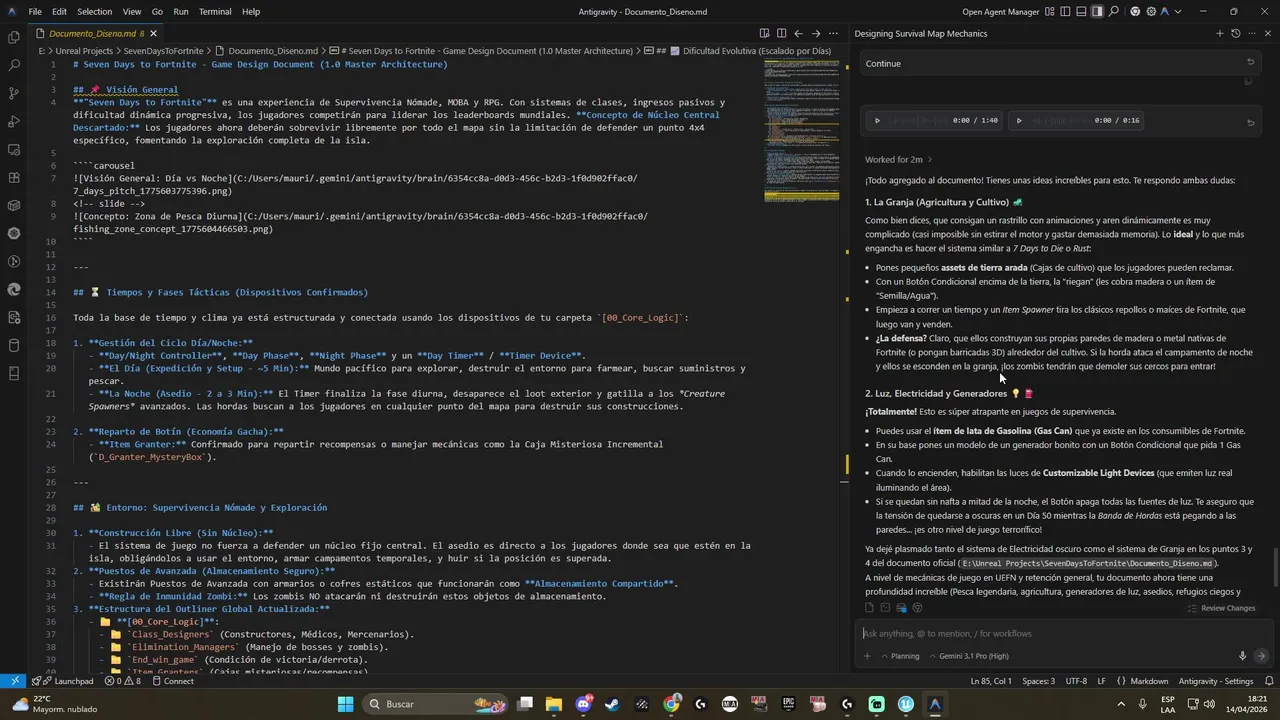Open the Extensions view in activity bar
Screen dimensions: 1280x720
pyautogui.click(x=14, y=177)
